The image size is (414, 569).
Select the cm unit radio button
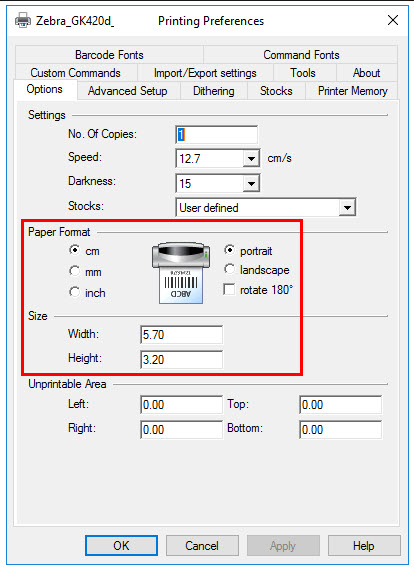[x=74, y=250]
